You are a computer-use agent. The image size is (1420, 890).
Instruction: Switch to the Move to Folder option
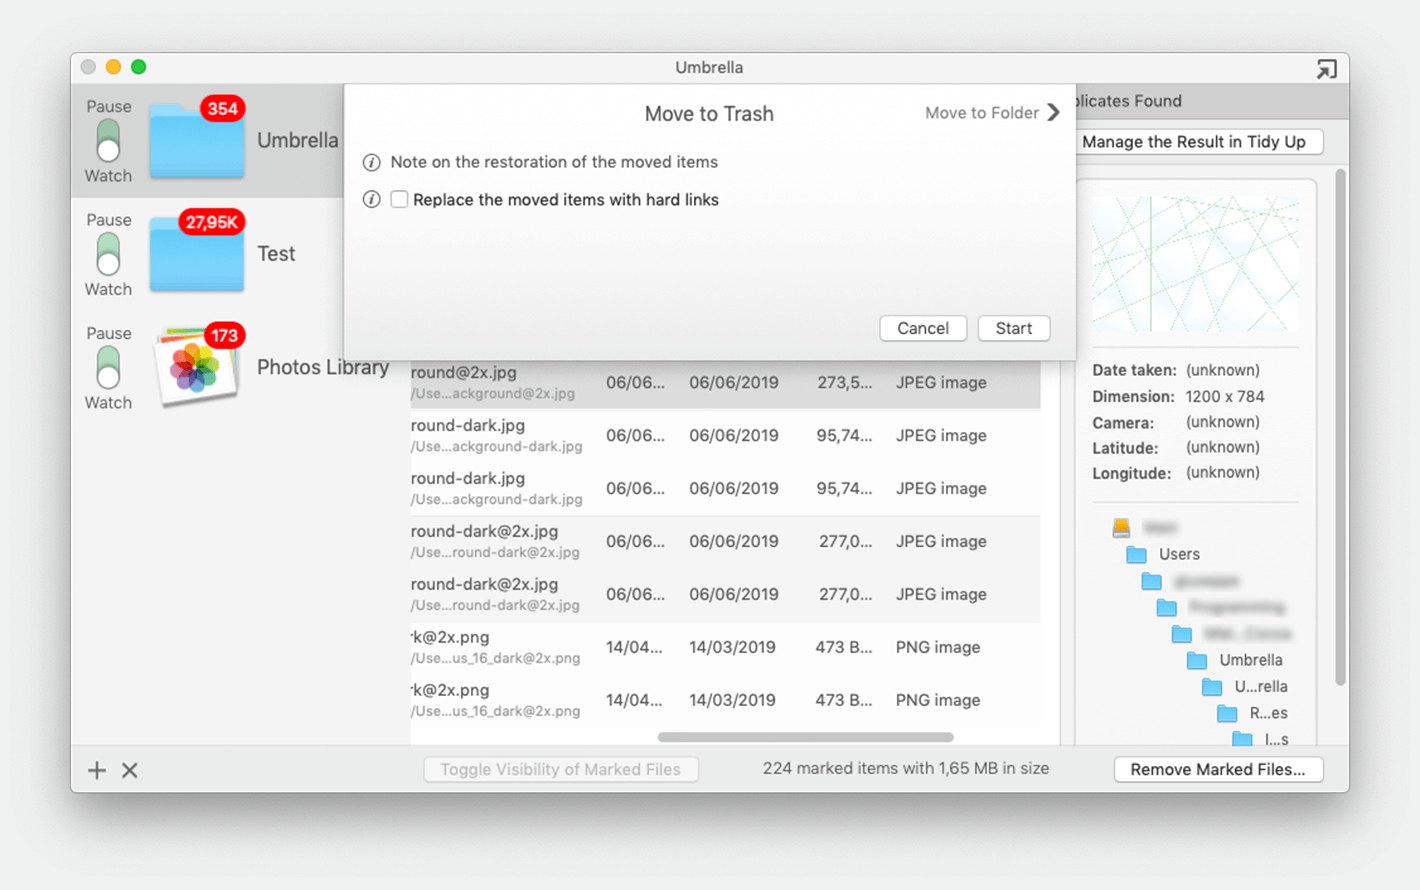coord(992,113)
